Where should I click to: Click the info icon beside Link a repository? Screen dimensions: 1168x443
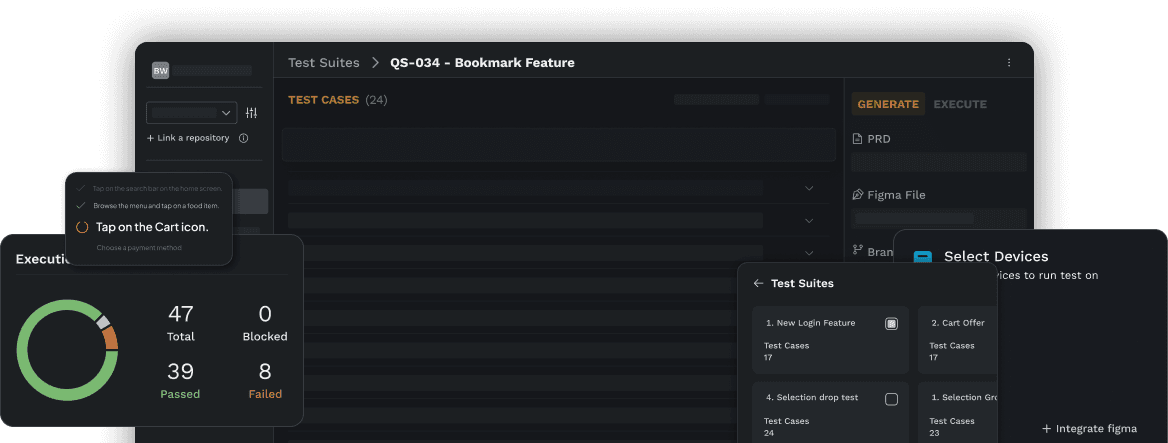click(244, 138)
